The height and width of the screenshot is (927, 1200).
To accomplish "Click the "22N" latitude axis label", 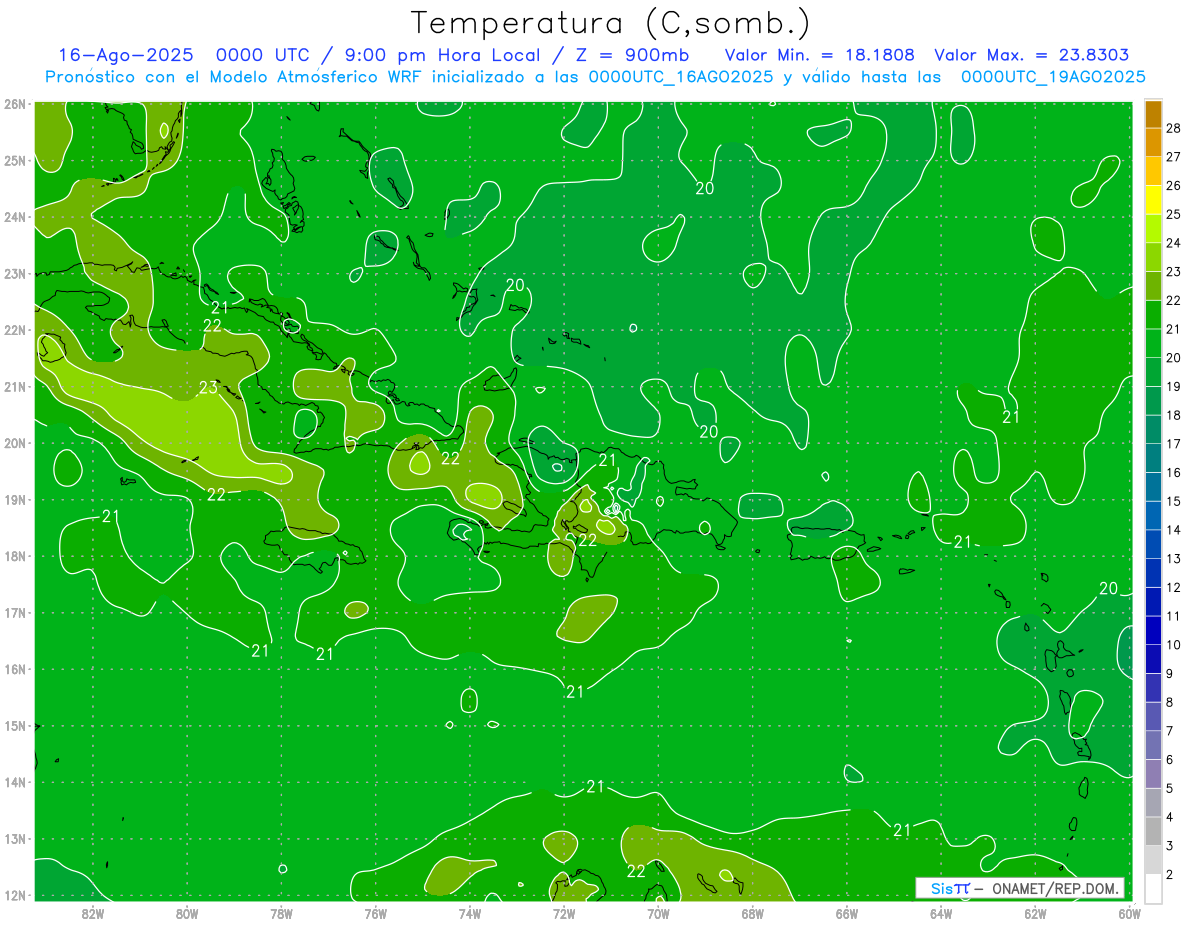I will point(15,330).
